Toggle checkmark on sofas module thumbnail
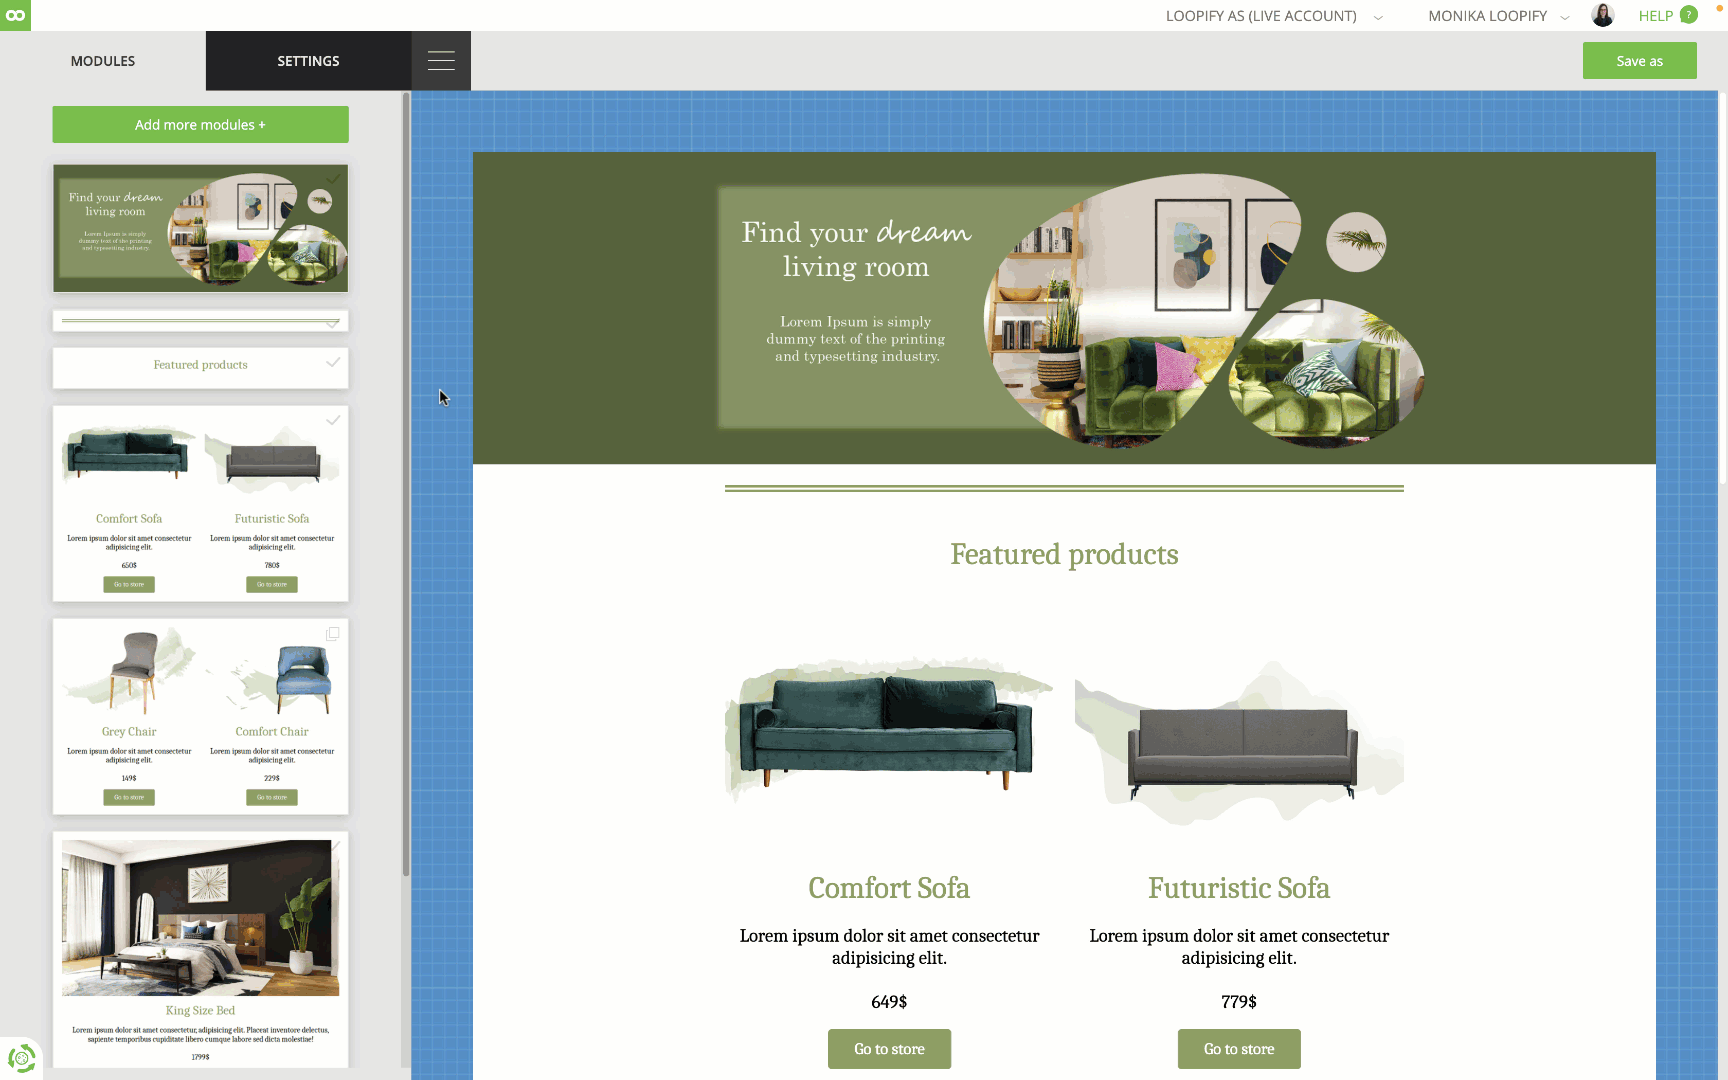This screenshot has height=1080, width=1728. (333, 420)
